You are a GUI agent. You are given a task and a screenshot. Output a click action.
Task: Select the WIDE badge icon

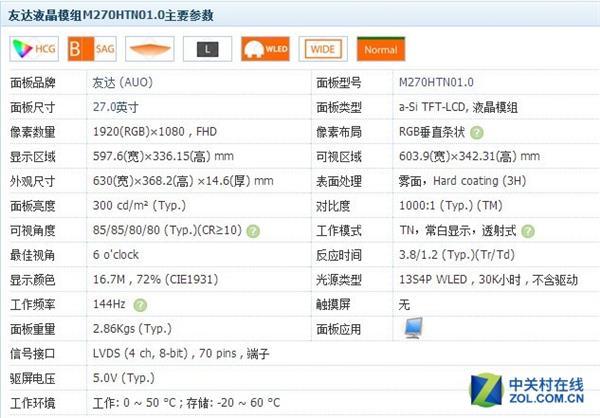[323, 47]
